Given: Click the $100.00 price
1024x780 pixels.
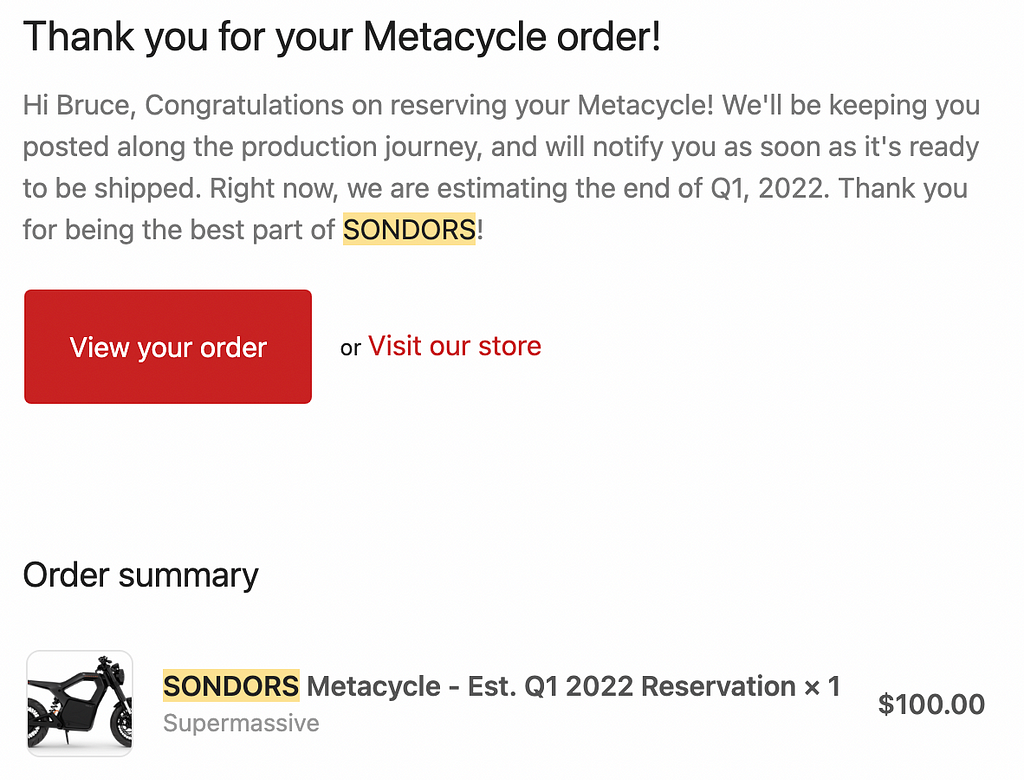Looking at the screenshot, I should (x=931, y=704).
